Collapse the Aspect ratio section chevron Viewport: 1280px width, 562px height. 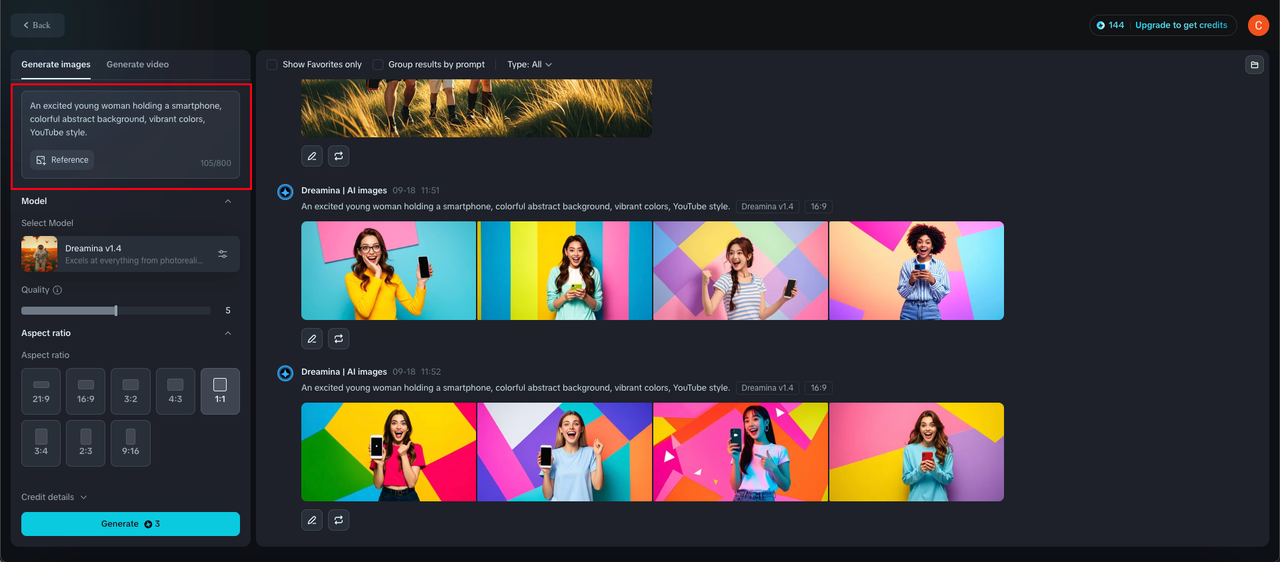tap(228, 333)
